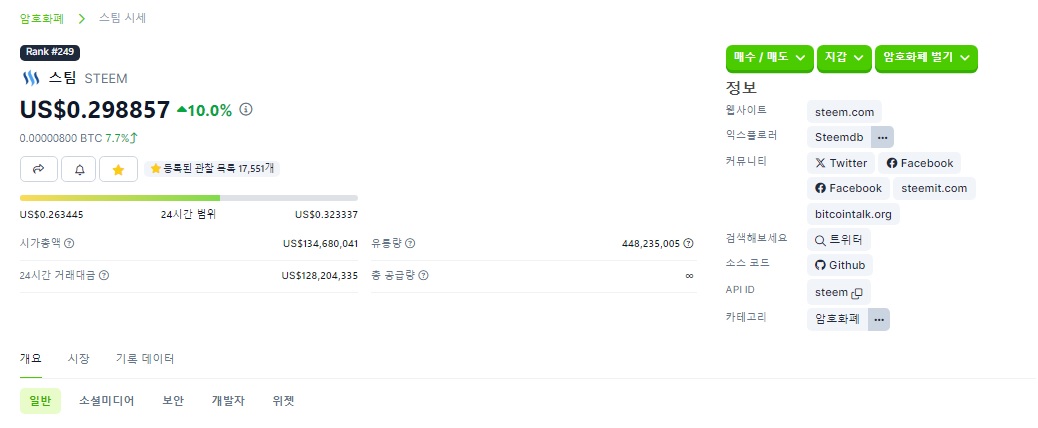Click the US$128,204,335 volume value
Screen dimensions: 1038x428
coord(320,275)
